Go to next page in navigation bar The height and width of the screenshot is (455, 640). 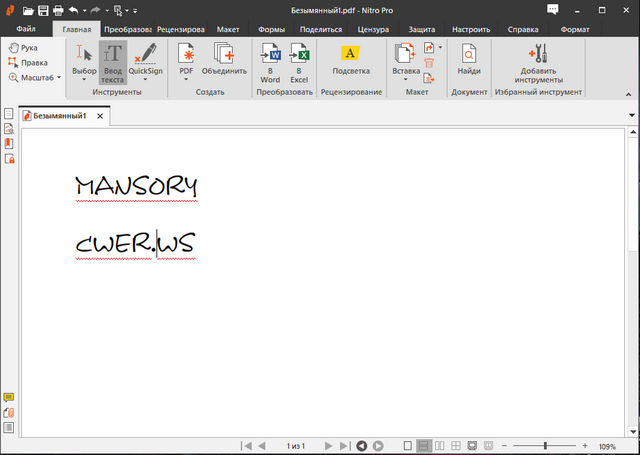[x=328, y=445]
